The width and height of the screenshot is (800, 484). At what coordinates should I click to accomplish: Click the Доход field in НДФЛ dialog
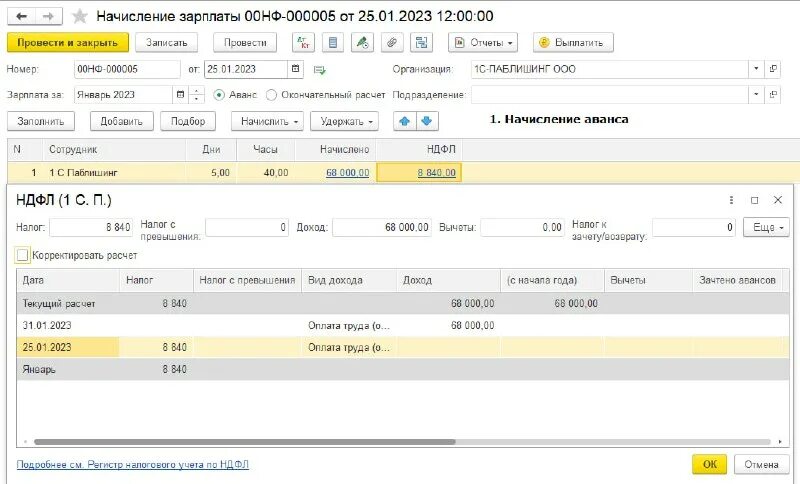click(x=382, y=227)
